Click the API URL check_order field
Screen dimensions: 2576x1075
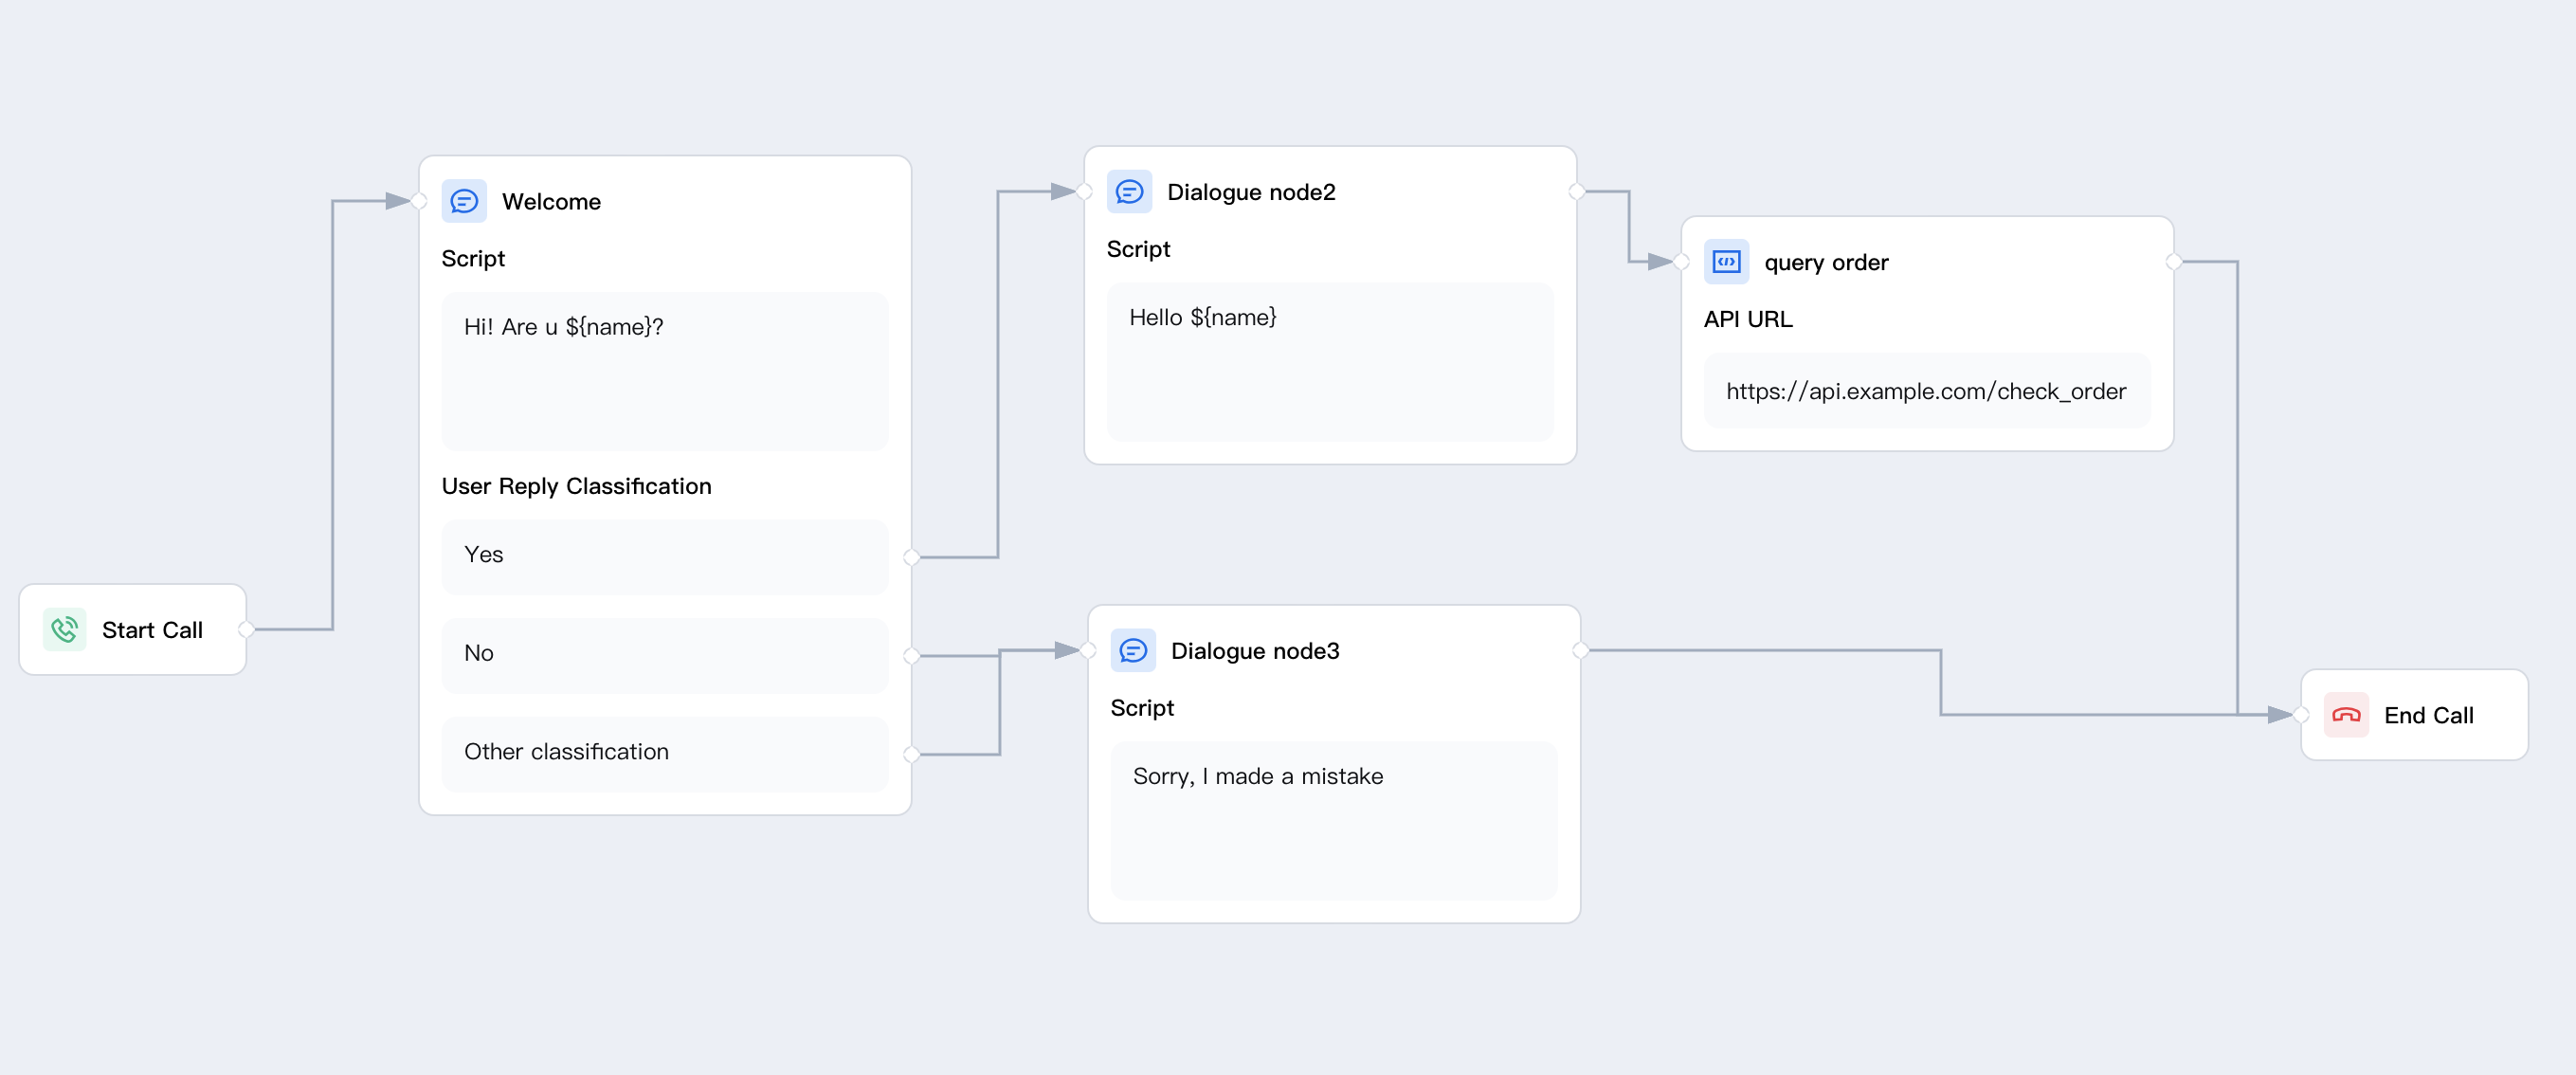click(1926, 391)
